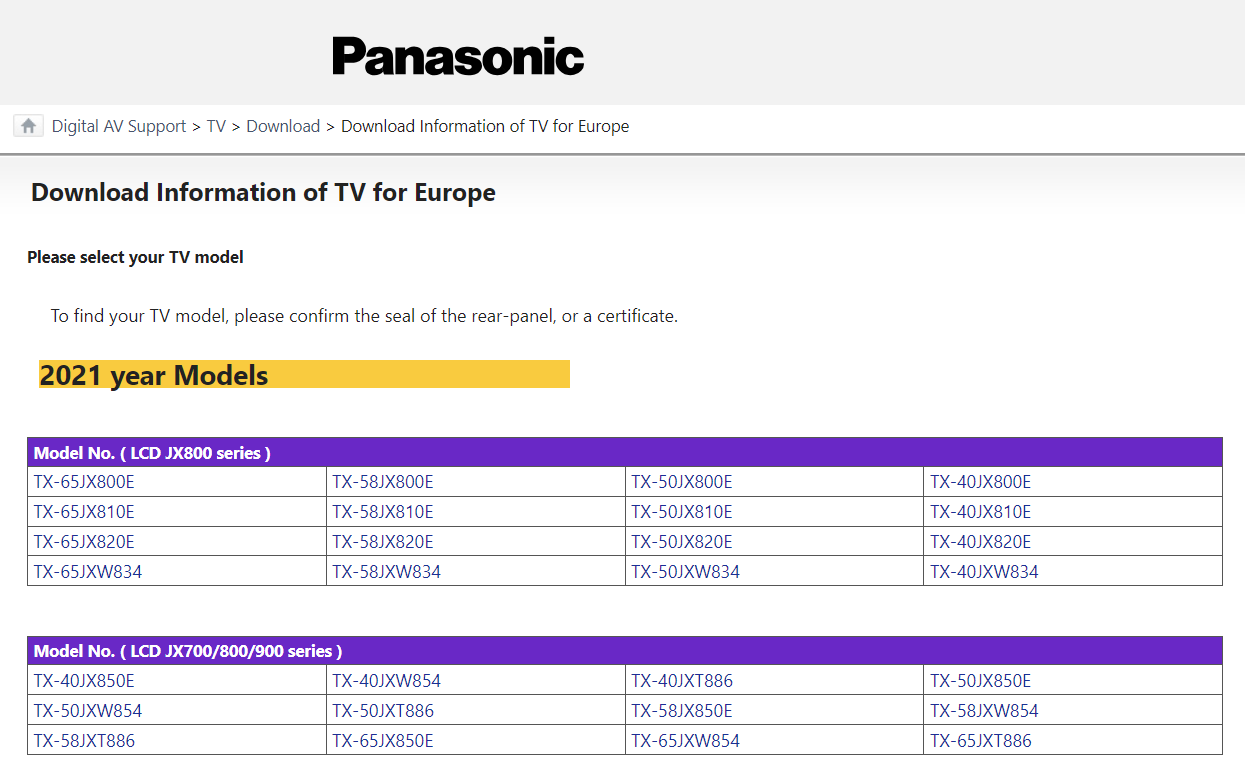This screenshot has width=1245, height=783.
Task: Click TX-58JXW834 model link
Action: coord(387,572)
